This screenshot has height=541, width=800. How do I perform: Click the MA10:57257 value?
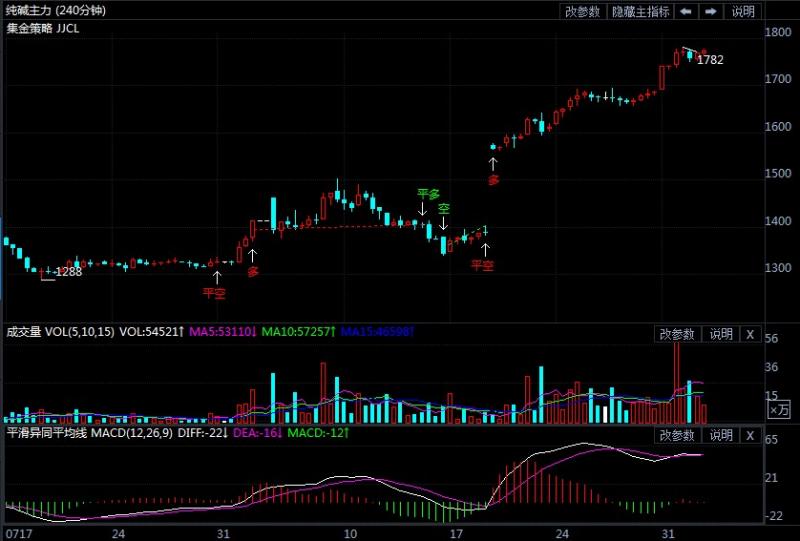pos(298,332)
